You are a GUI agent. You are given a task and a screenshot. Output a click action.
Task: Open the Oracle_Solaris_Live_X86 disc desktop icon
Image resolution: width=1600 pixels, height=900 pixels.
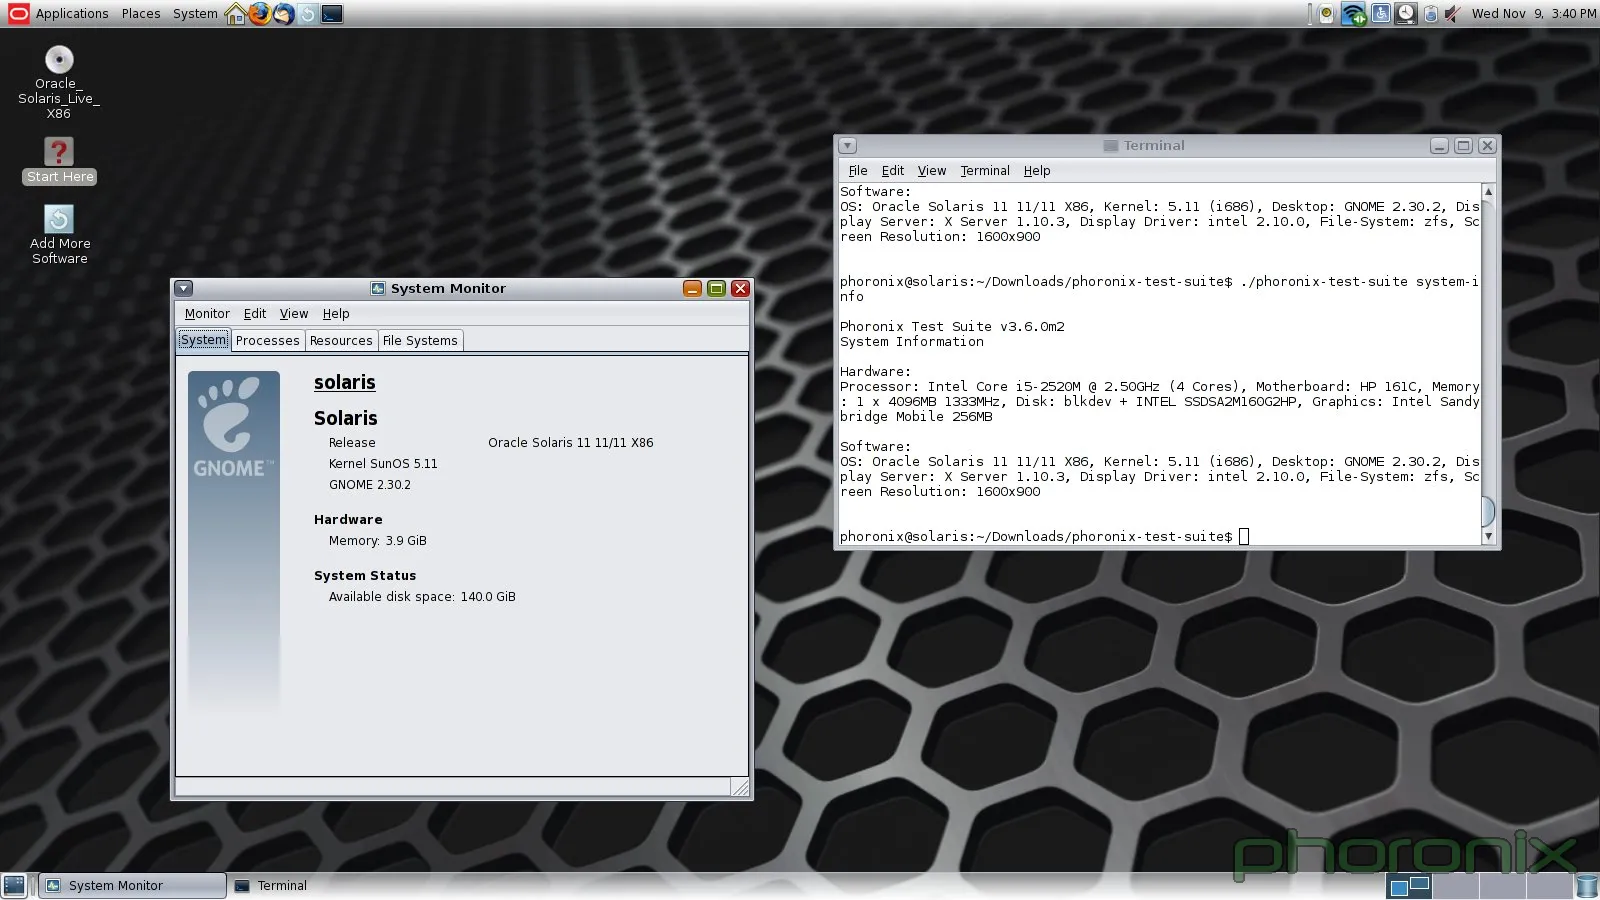click(59, 82)
